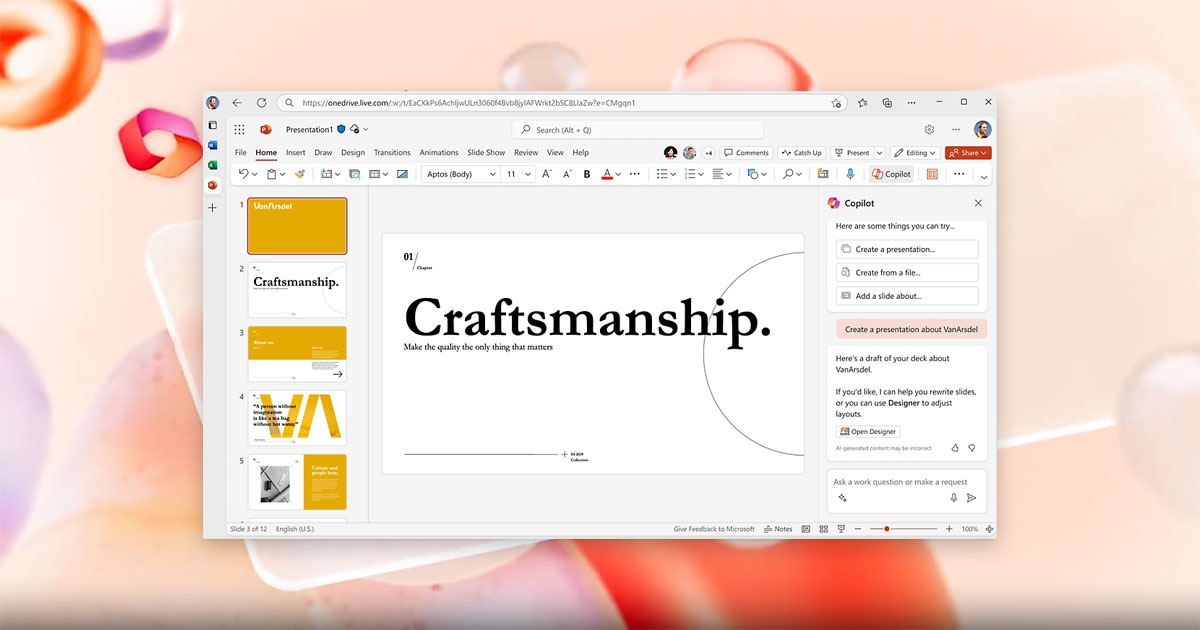Viewport: 1200px width, 630px height.
Task: Switch to the Animations tab
Action: 439,153
